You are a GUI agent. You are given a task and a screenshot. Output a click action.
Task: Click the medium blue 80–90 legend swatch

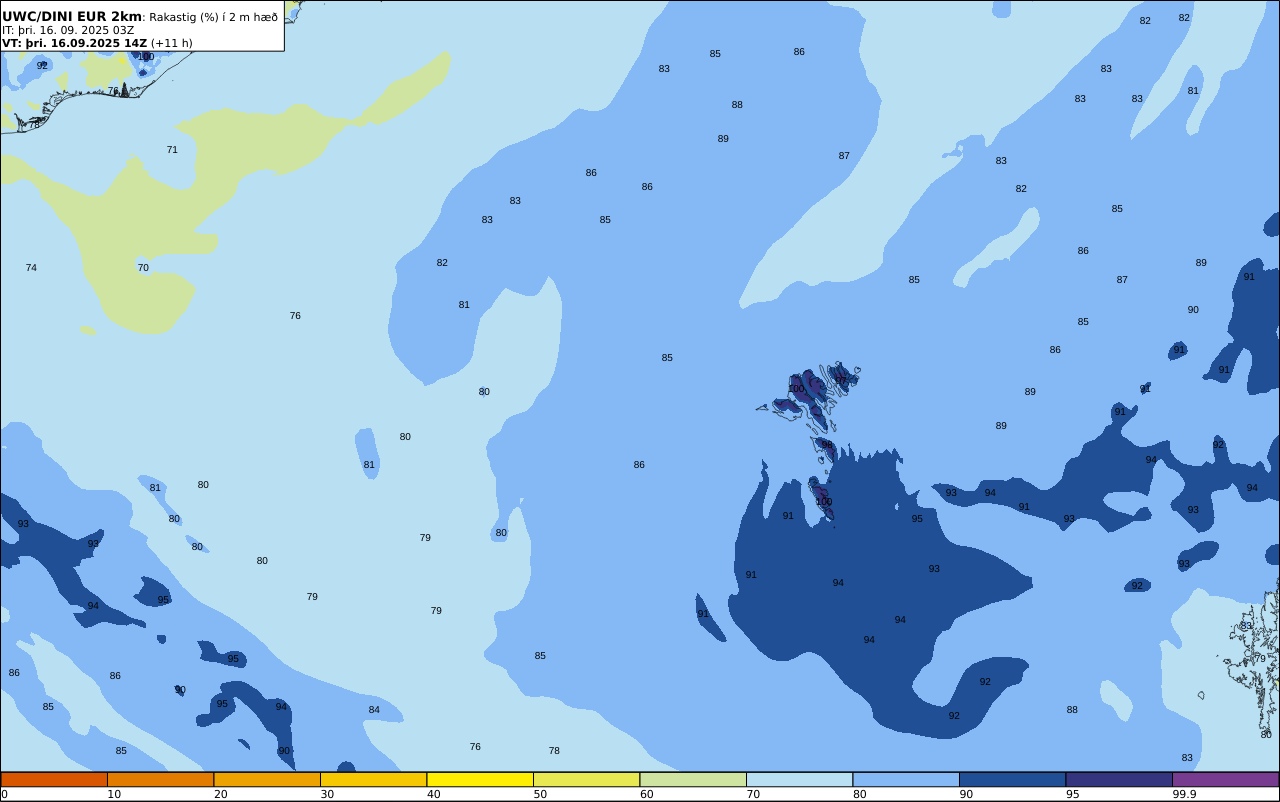coord(906,779)
